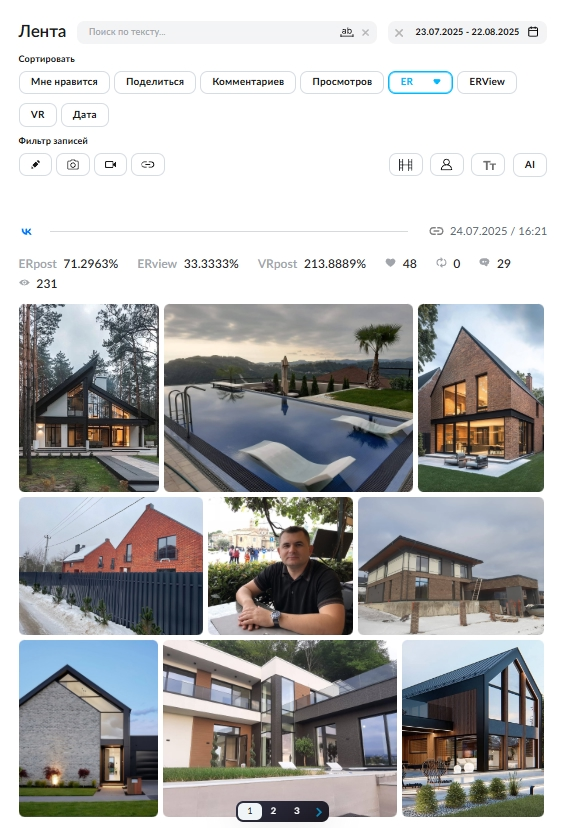
Task: Sort by Комментариев
Action: click(248, 82)
